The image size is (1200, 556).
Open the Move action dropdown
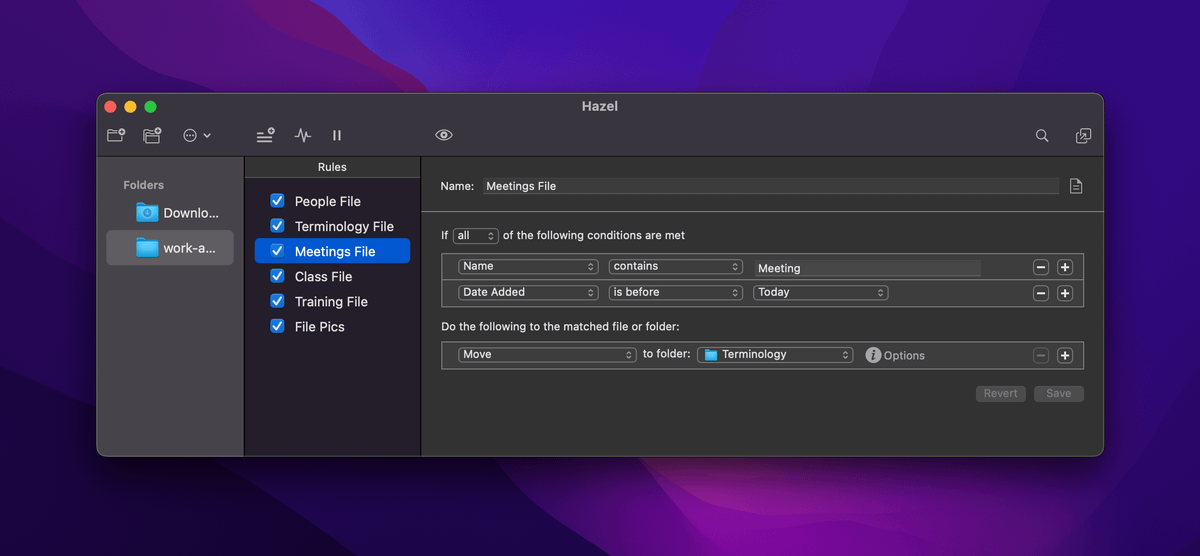547,355
